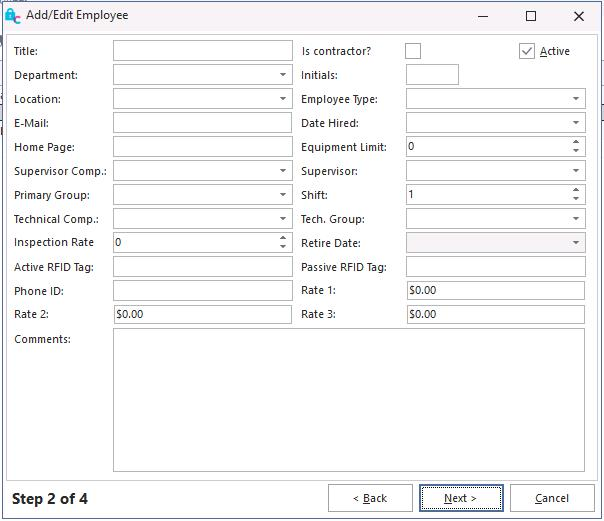This screenshot has width=604, height=521.
Task: Increase the Inspection Rate value
Action: click(283, 238)
